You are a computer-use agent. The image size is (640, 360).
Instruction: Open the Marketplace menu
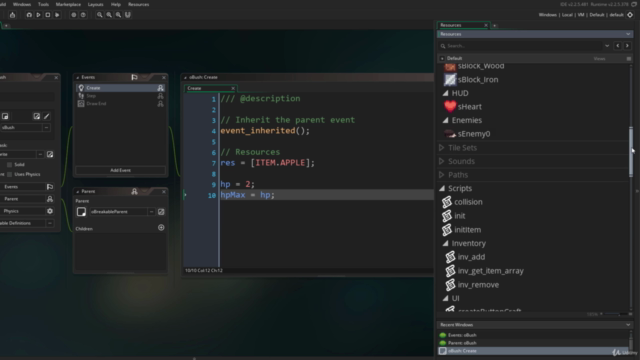[68, 4]
